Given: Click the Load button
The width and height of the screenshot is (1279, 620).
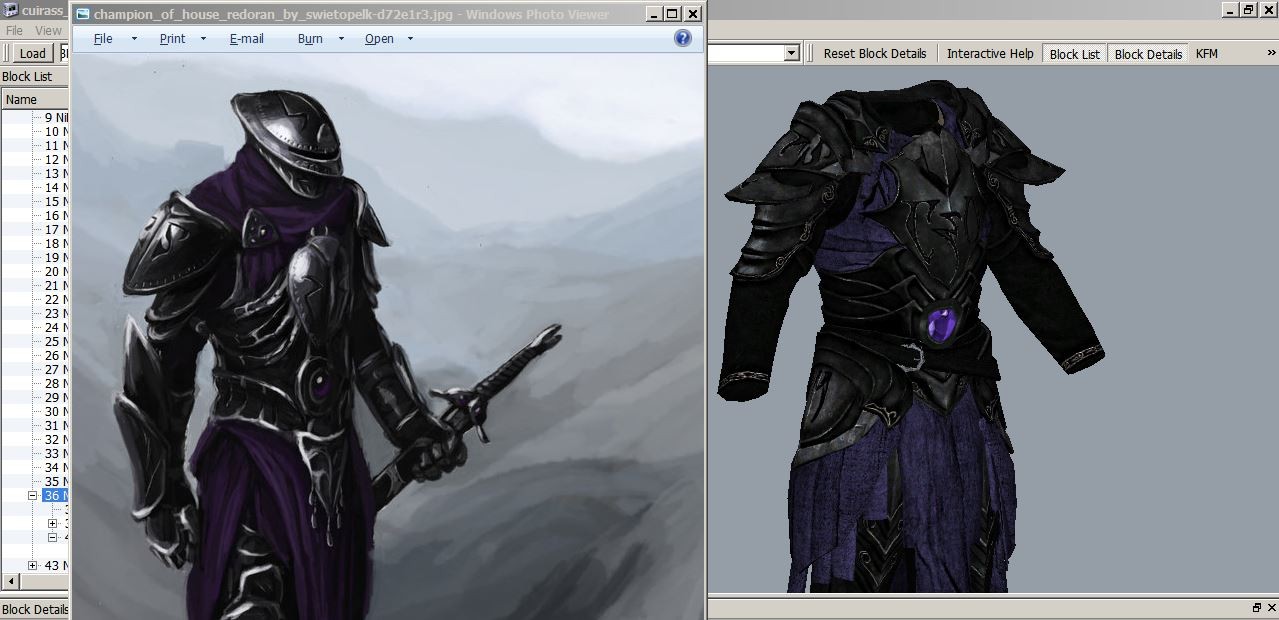Looking at the screenshot, I should point(32,54).
